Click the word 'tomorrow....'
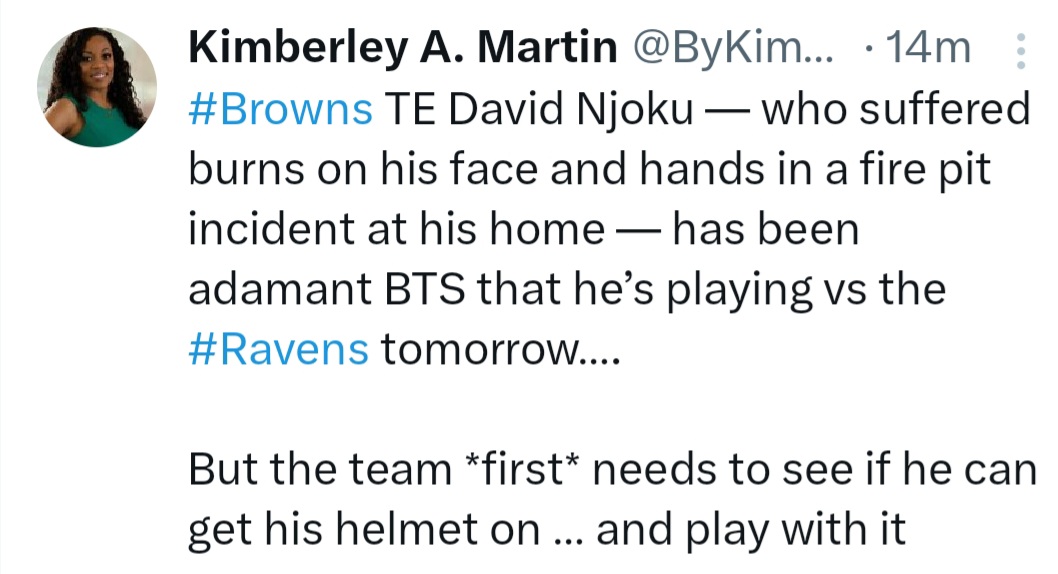Screen dimensions: 1058x574 click(x=500, y=350)
